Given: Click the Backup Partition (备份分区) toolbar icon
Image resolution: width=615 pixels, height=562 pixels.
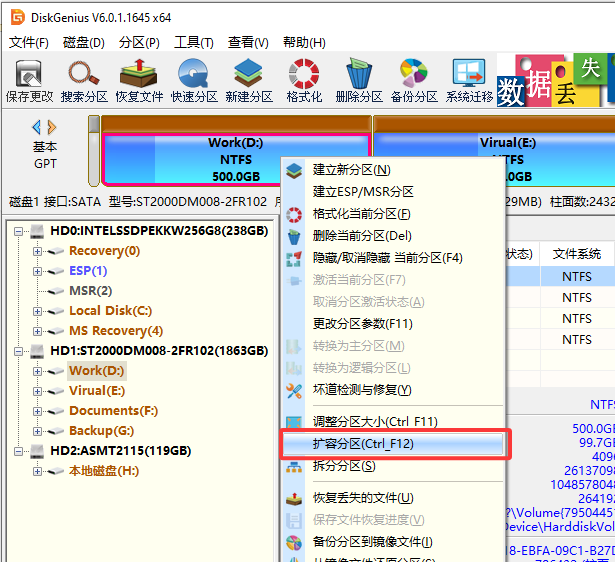Looking at the screenshot, I should pos(414,80).
